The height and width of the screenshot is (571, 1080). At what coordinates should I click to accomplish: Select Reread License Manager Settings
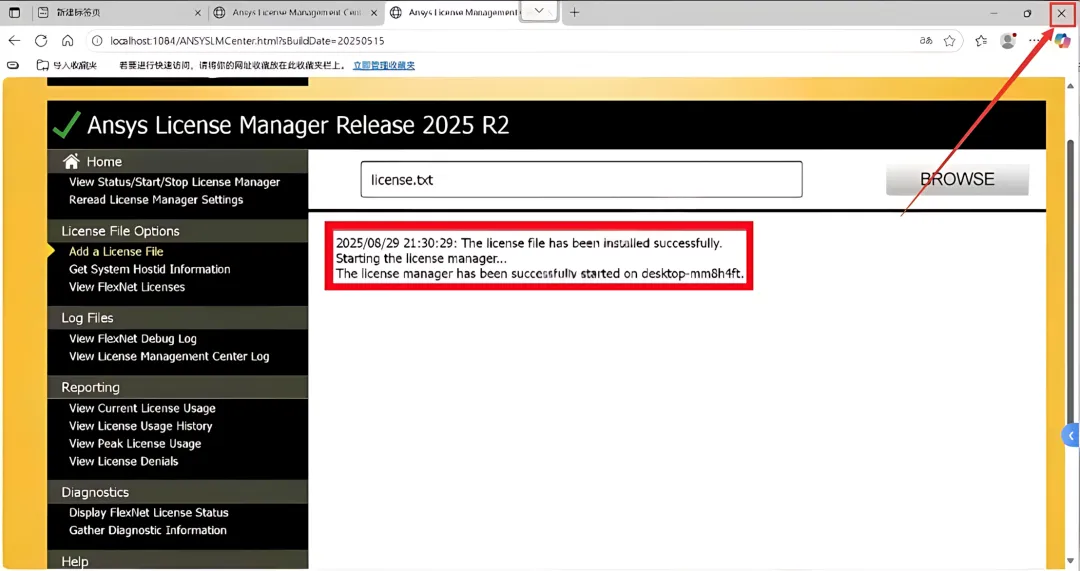[156, 200]
